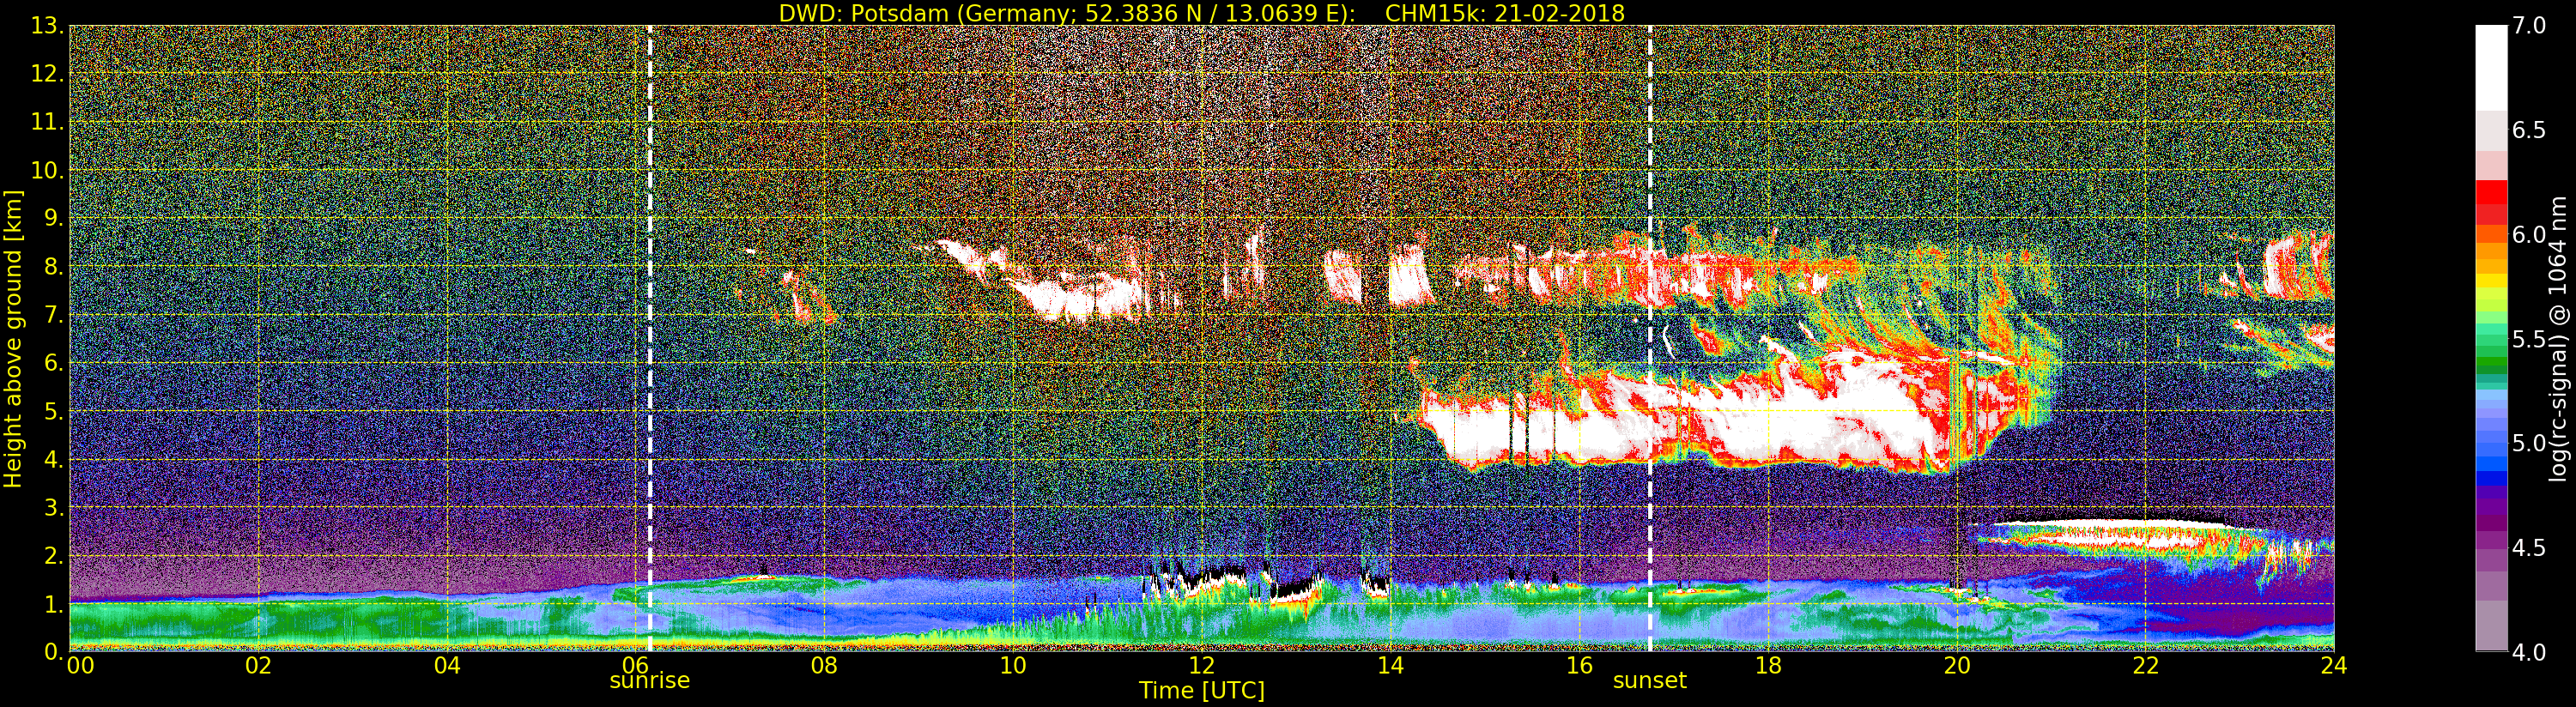Viewport: 2576px width, 707px height.
Task: Click the colorbar value '6.5'
Action: coord(2529,130)
